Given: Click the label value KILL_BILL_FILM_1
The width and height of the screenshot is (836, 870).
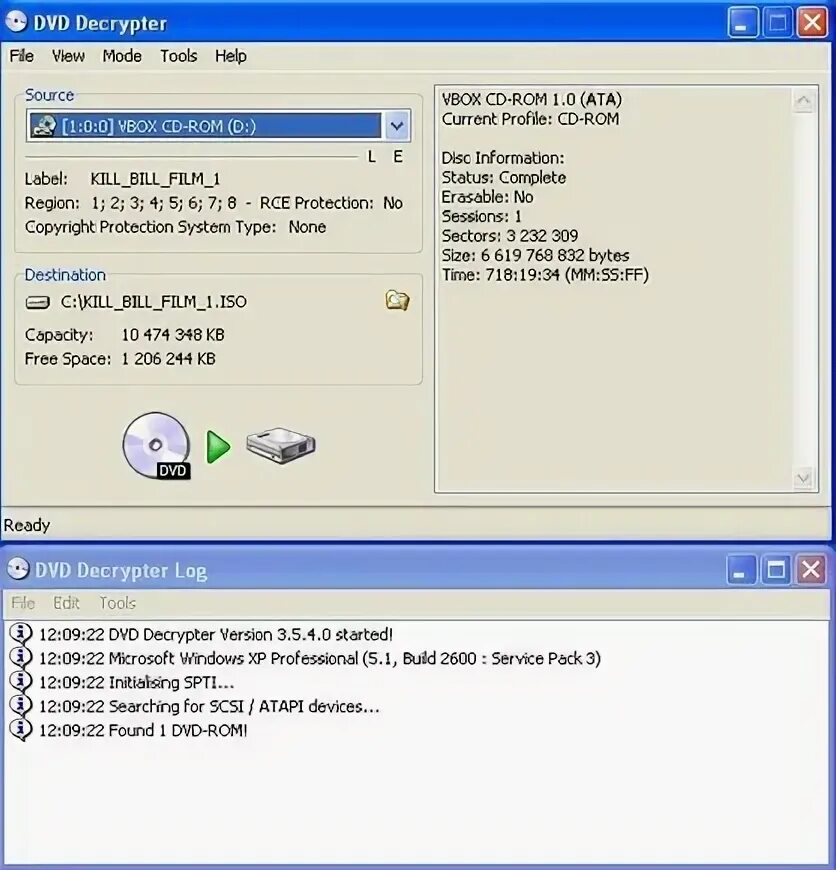Looking at the screenshot, I should [x=155, y=179].
